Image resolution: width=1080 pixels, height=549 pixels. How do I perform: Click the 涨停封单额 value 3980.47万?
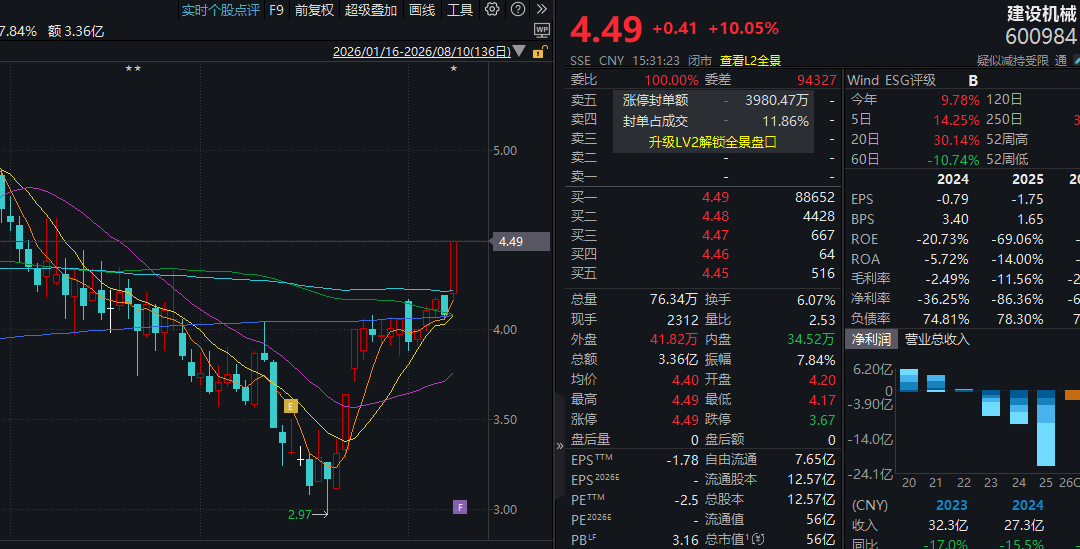tap(776, 101)
